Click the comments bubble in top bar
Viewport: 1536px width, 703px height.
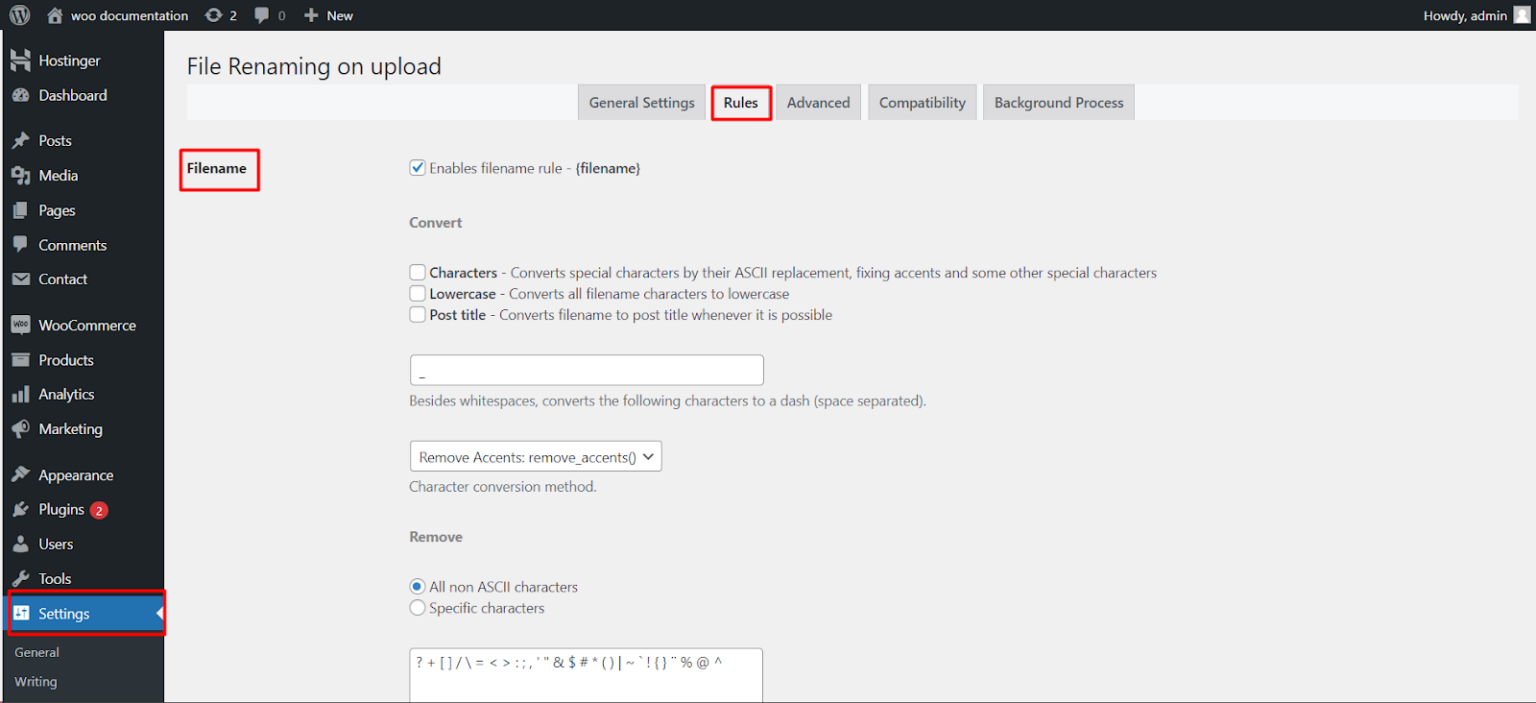[259, 15]
